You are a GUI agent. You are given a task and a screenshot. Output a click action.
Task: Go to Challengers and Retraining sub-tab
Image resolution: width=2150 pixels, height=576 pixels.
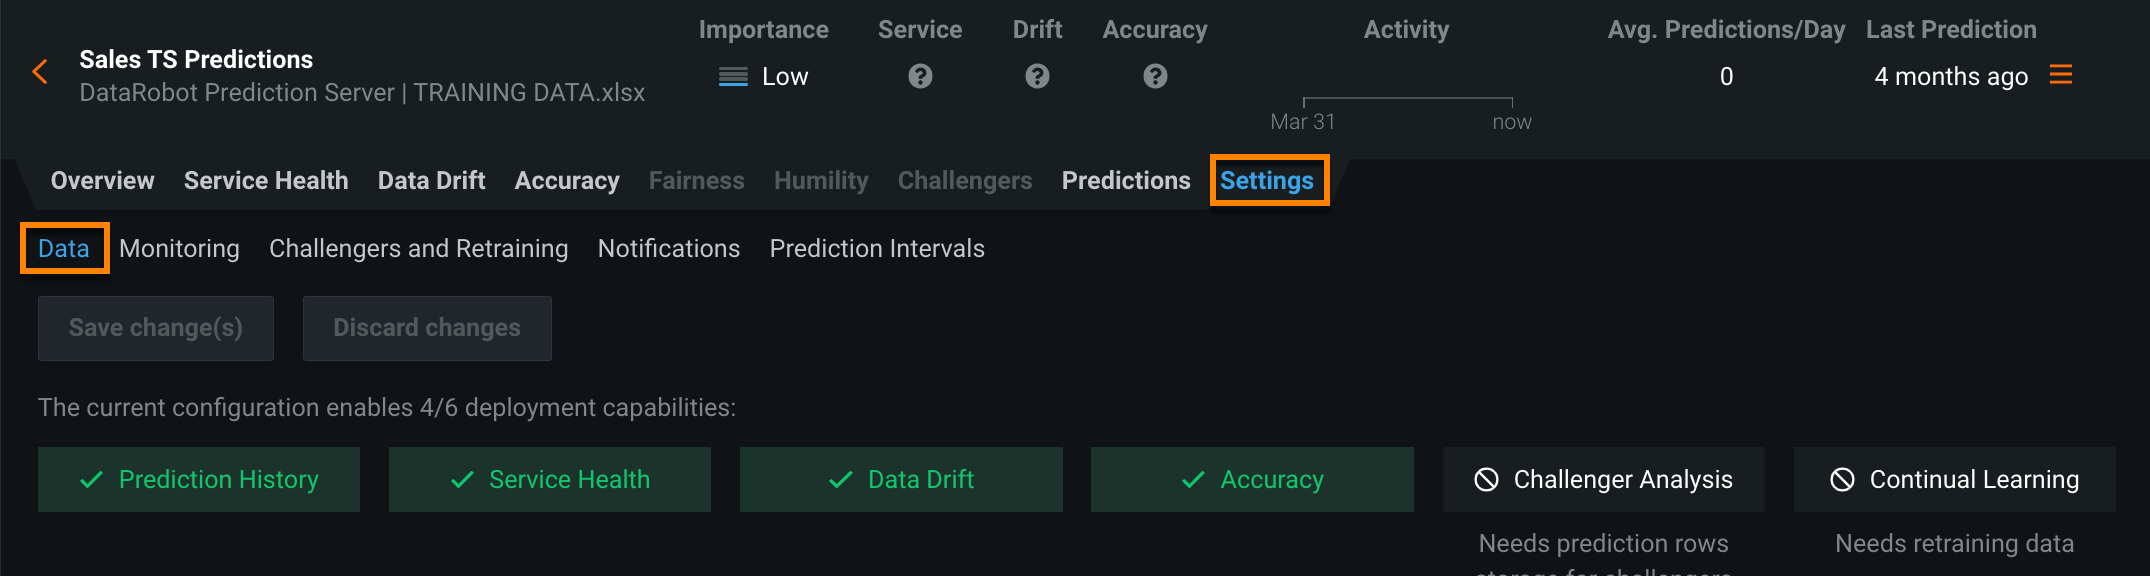(x=418, y=249)
